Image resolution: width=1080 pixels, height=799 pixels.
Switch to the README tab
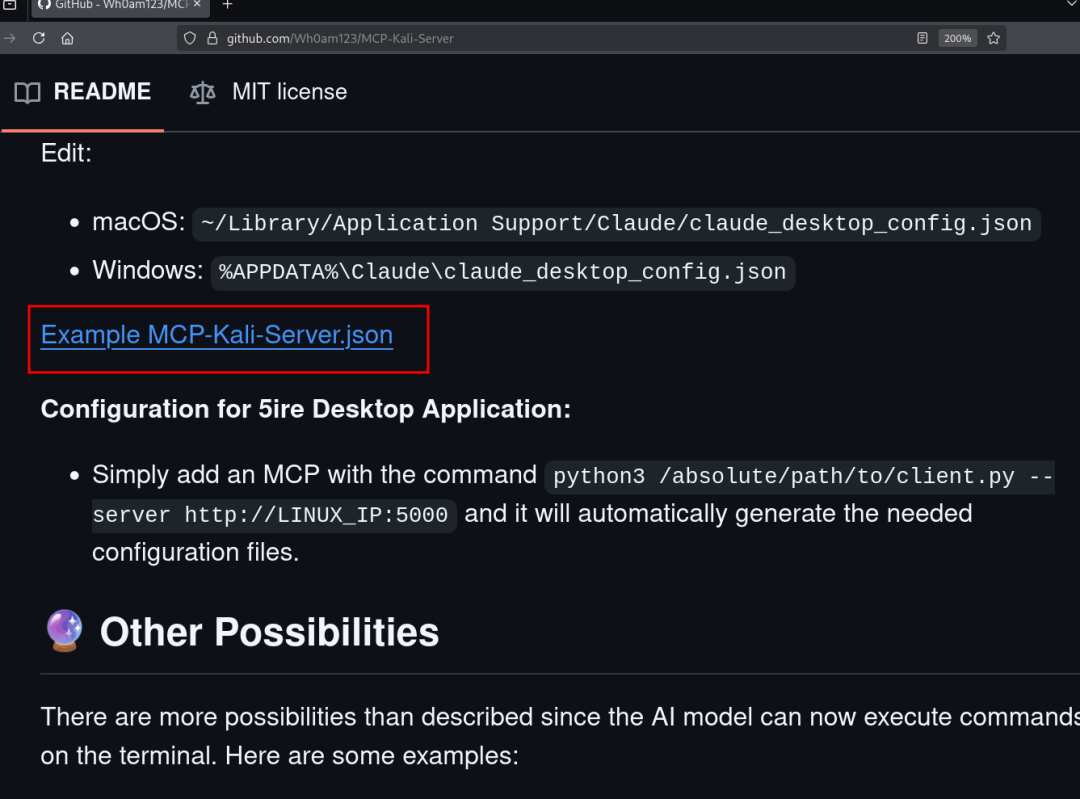[x=83, y=92]
